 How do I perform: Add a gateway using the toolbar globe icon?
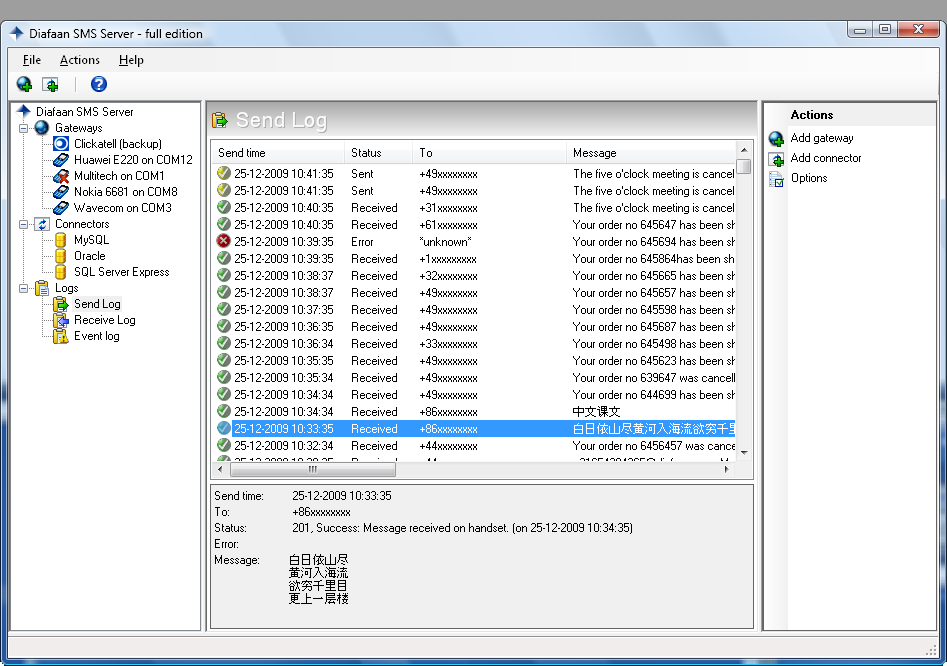pos(22,84)
